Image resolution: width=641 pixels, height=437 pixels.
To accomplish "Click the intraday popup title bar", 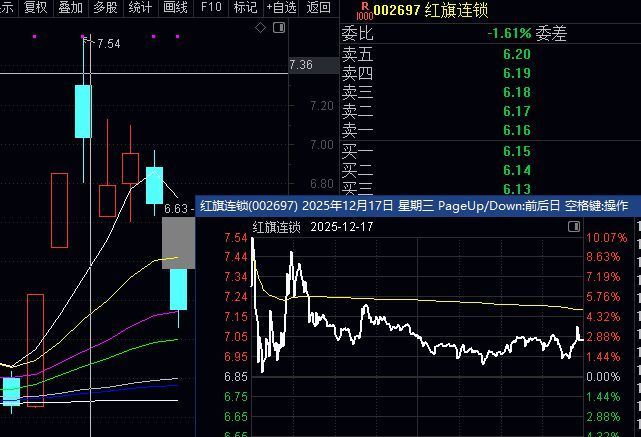I will (418, 206).
